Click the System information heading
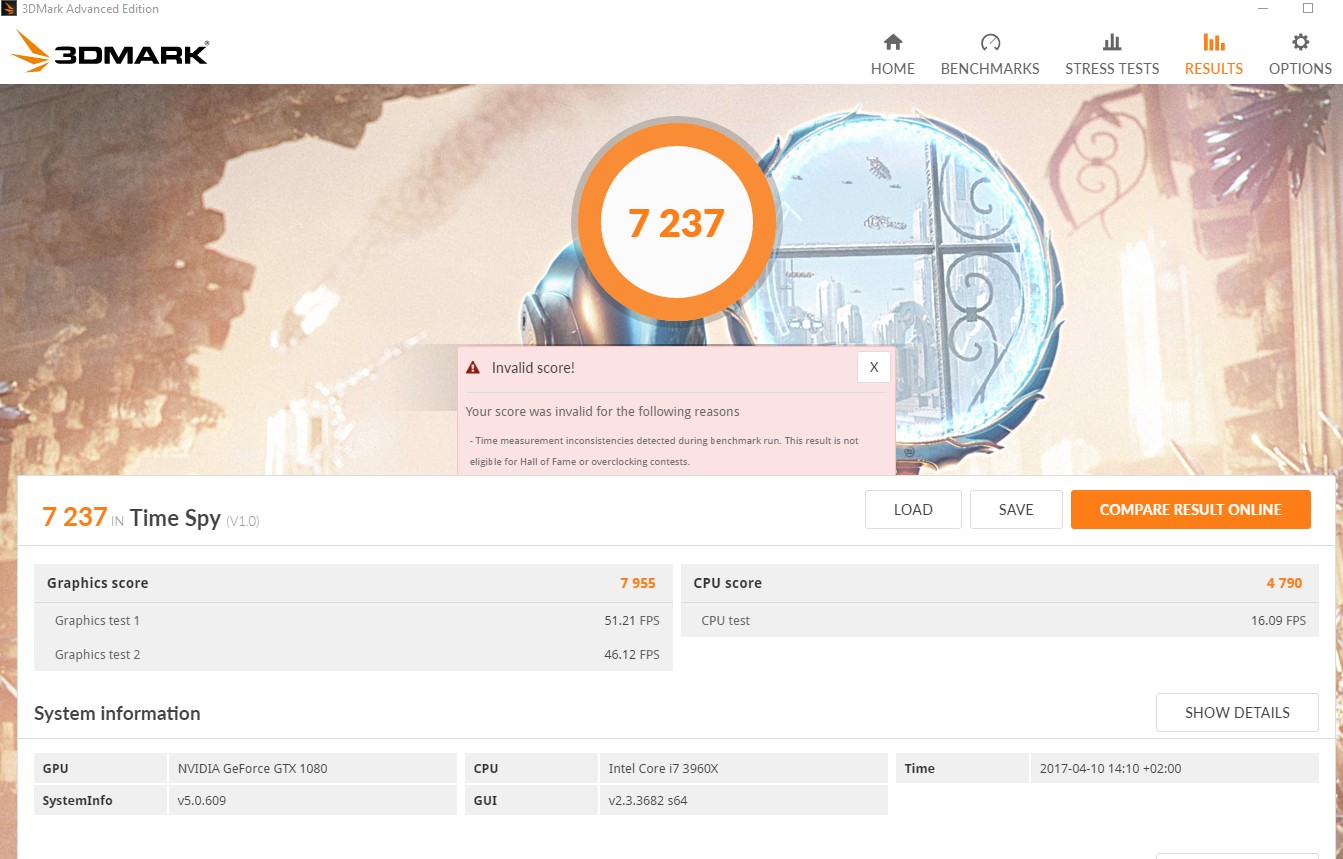Image resolution: width=1343 pixels, height=859 pixels. pyautogui.click(x=117, y=713)
